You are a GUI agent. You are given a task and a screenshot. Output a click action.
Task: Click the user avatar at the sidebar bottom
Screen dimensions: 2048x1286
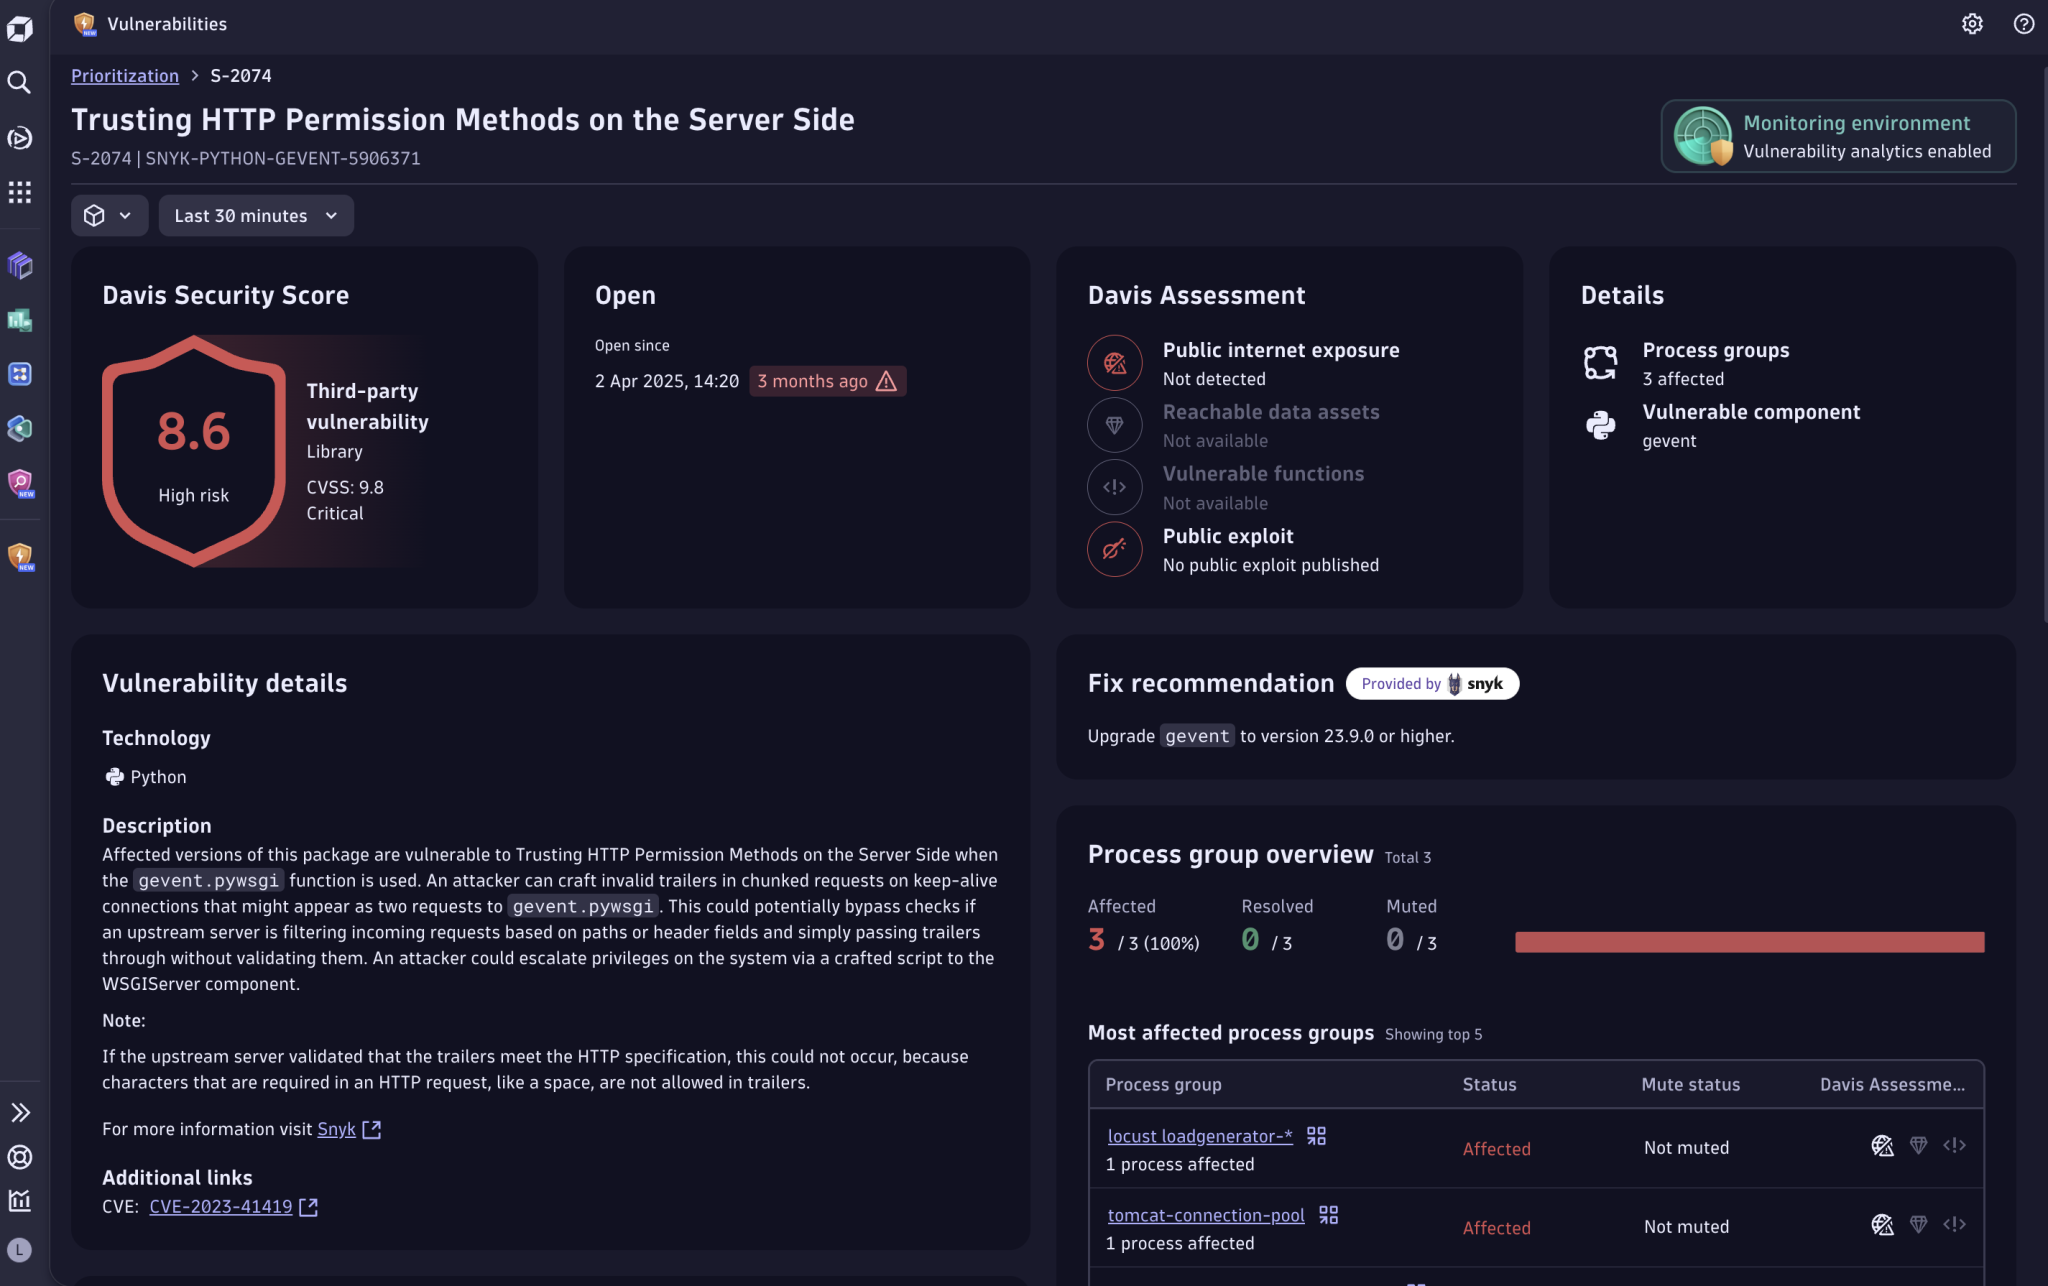point(20,1249)
